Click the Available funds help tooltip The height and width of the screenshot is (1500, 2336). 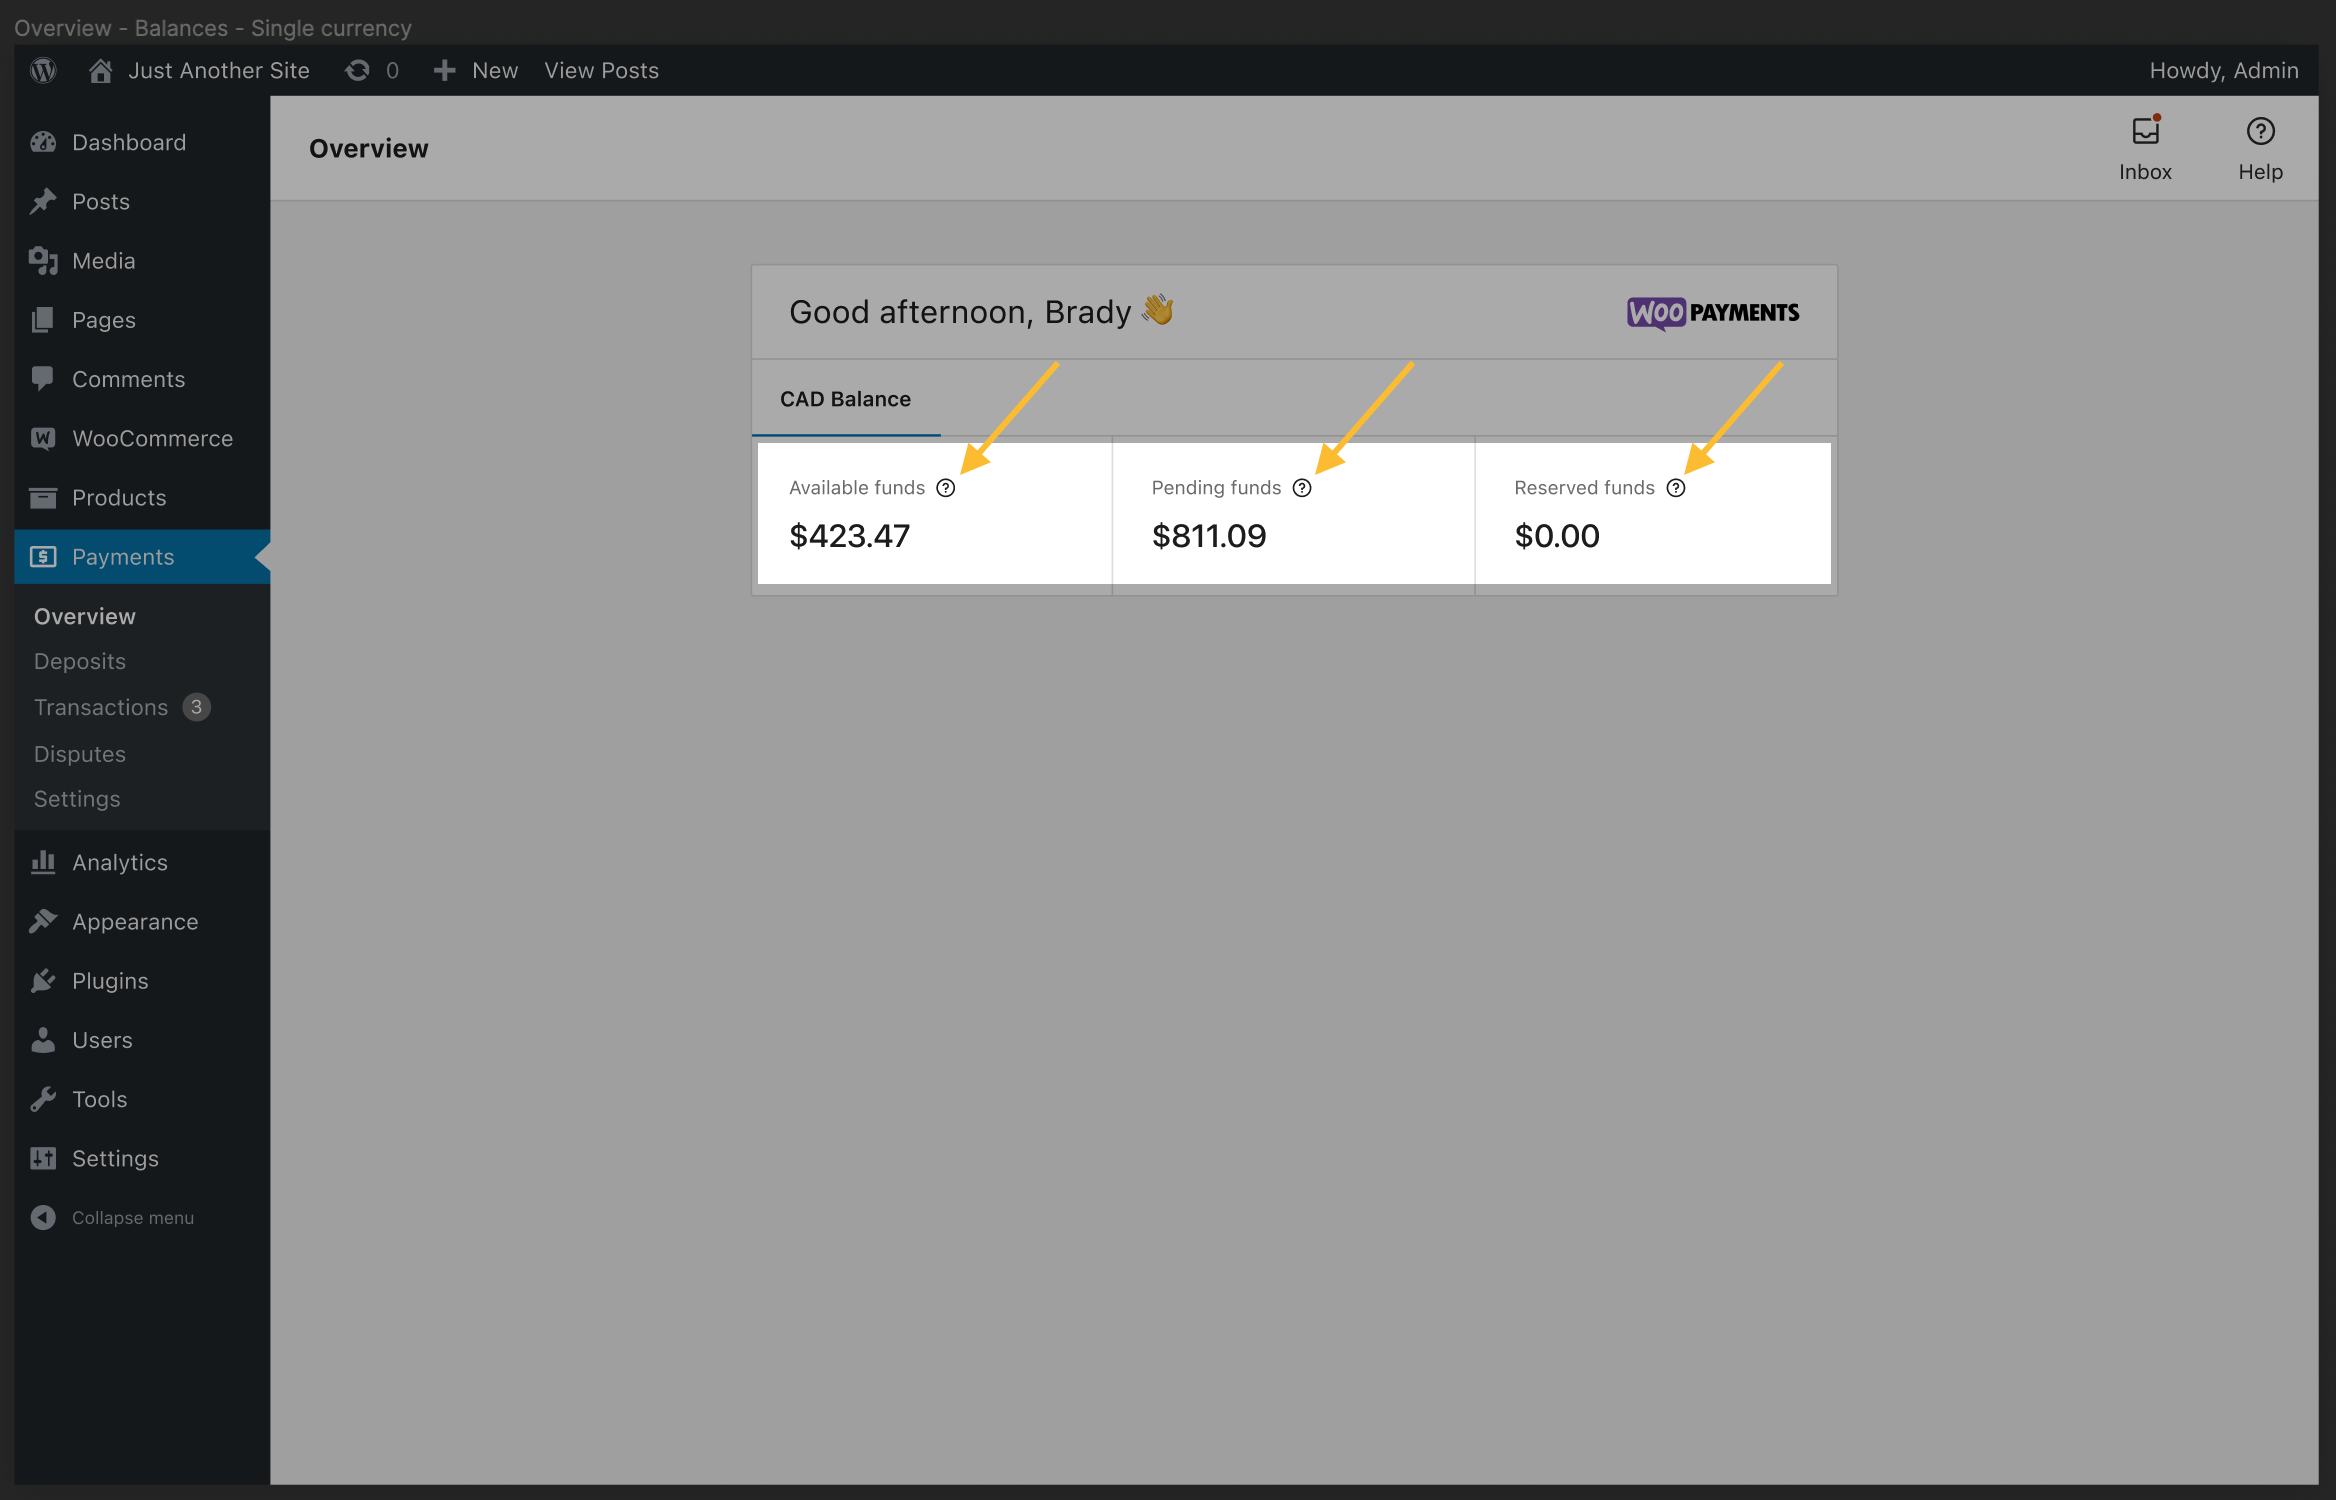[946, 488]
